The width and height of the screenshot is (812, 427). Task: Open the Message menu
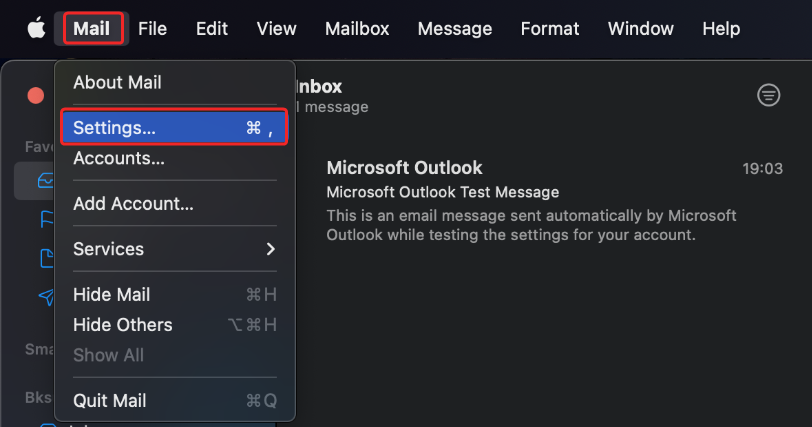[x=455, y=28]
